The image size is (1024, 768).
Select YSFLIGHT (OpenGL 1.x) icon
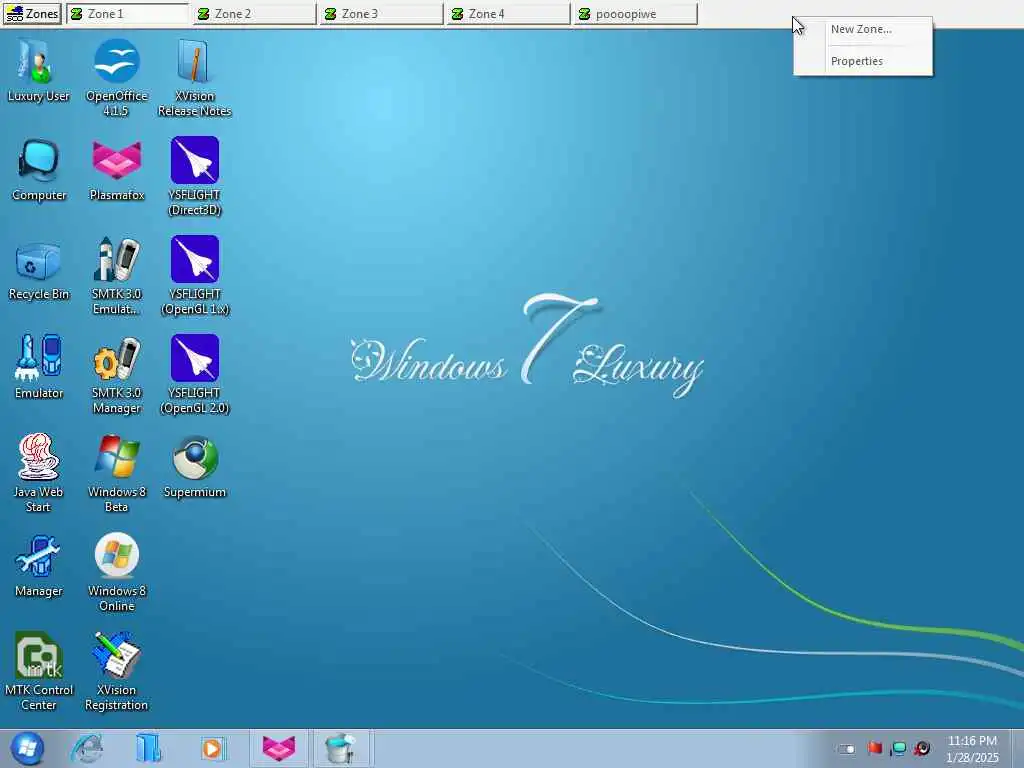[195, 276]
